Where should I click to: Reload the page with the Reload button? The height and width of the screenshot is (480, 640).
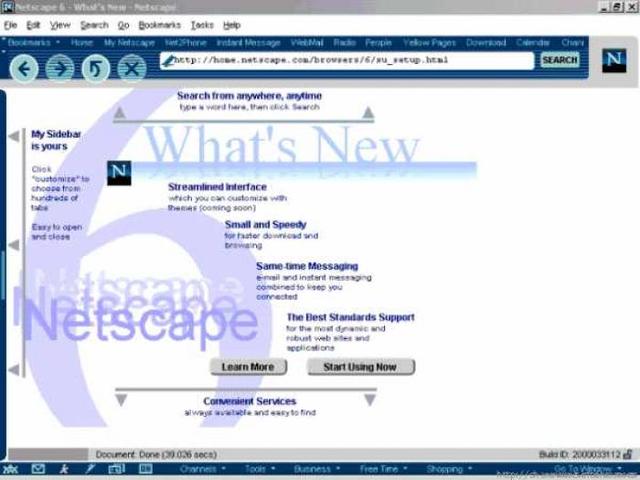[x=96, y=69]
